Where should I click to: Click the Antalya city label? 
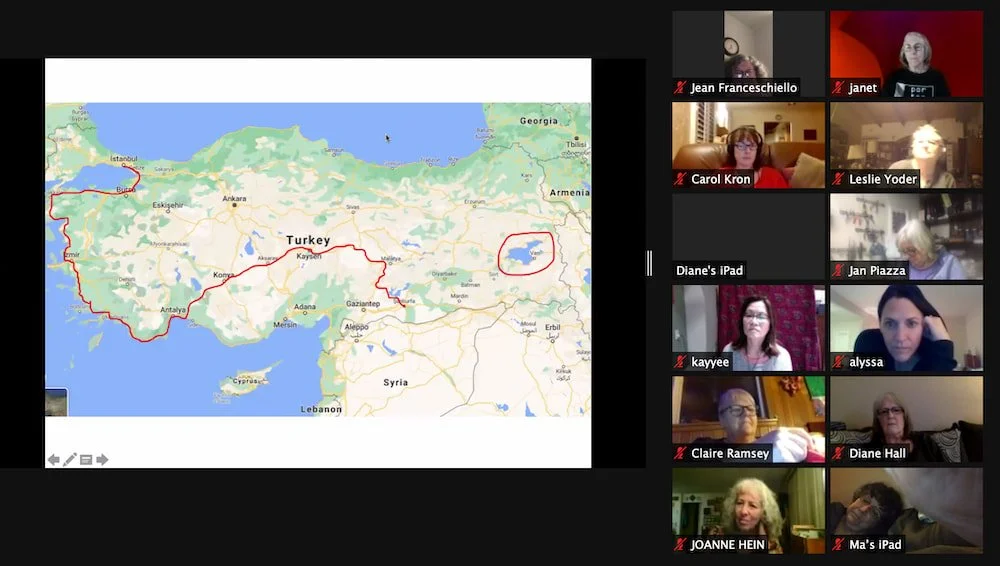pos(173,310)
